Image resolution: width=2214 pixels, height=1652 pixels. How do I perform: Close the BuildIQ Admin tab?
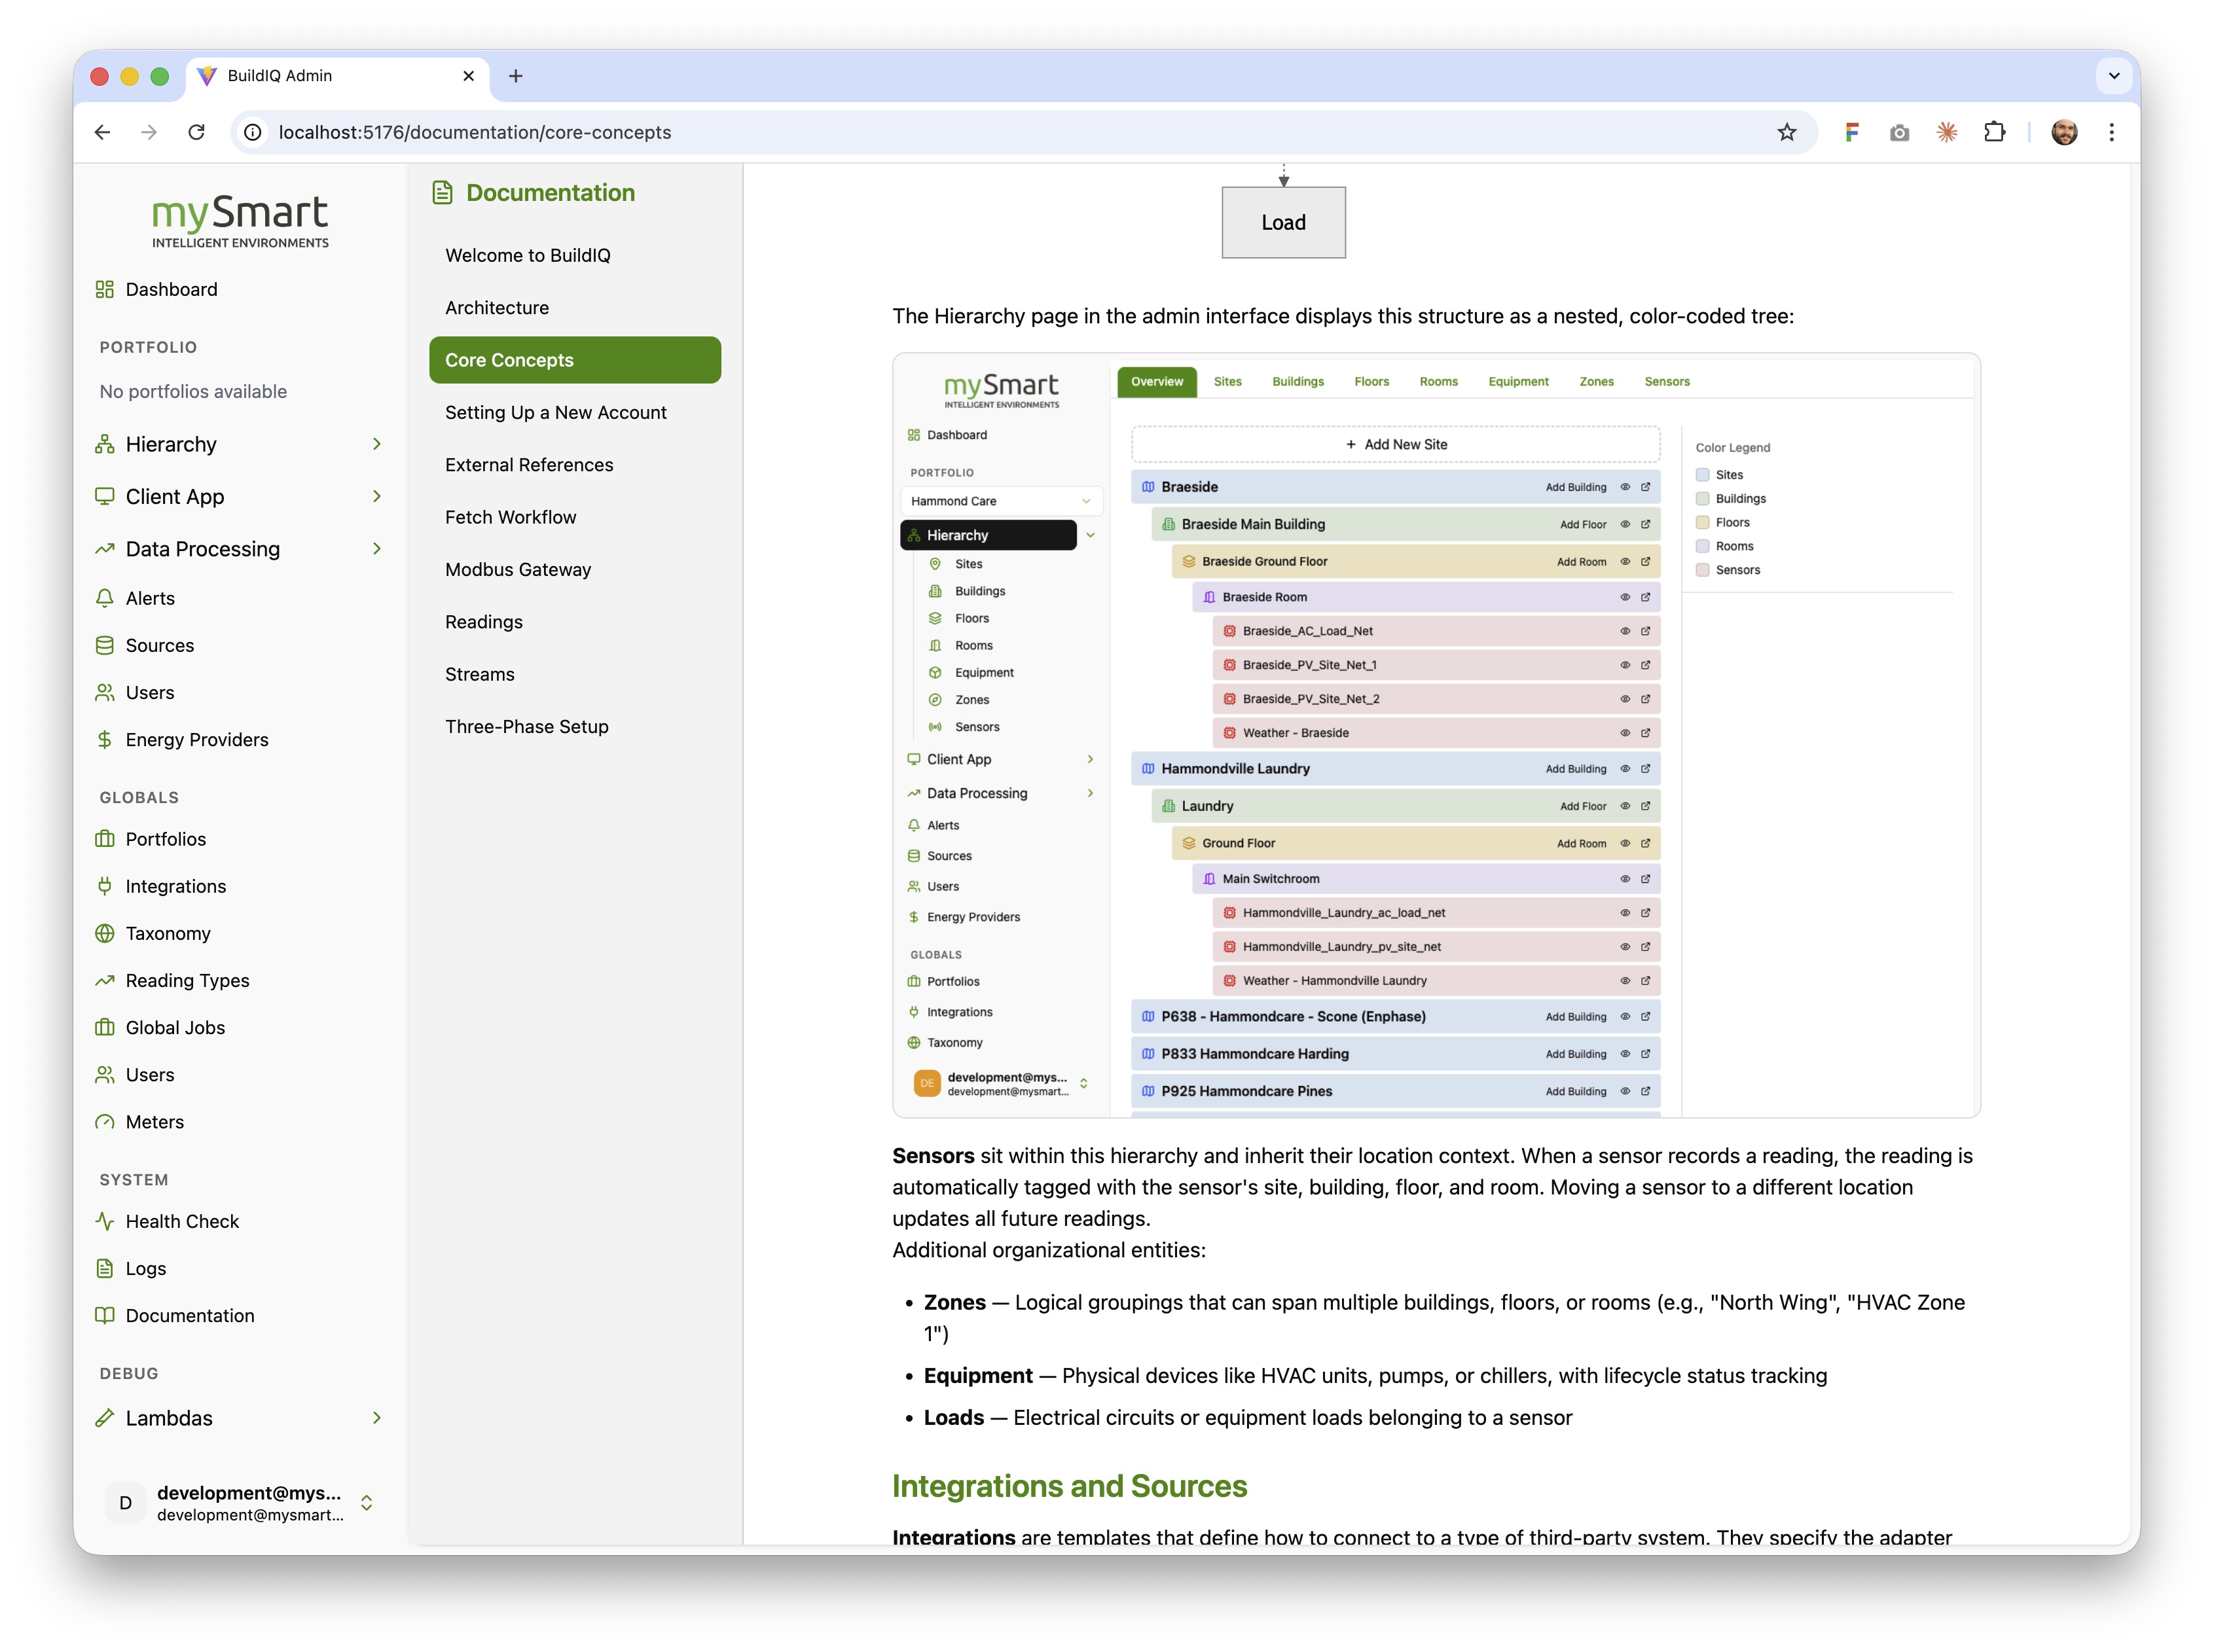468,76
